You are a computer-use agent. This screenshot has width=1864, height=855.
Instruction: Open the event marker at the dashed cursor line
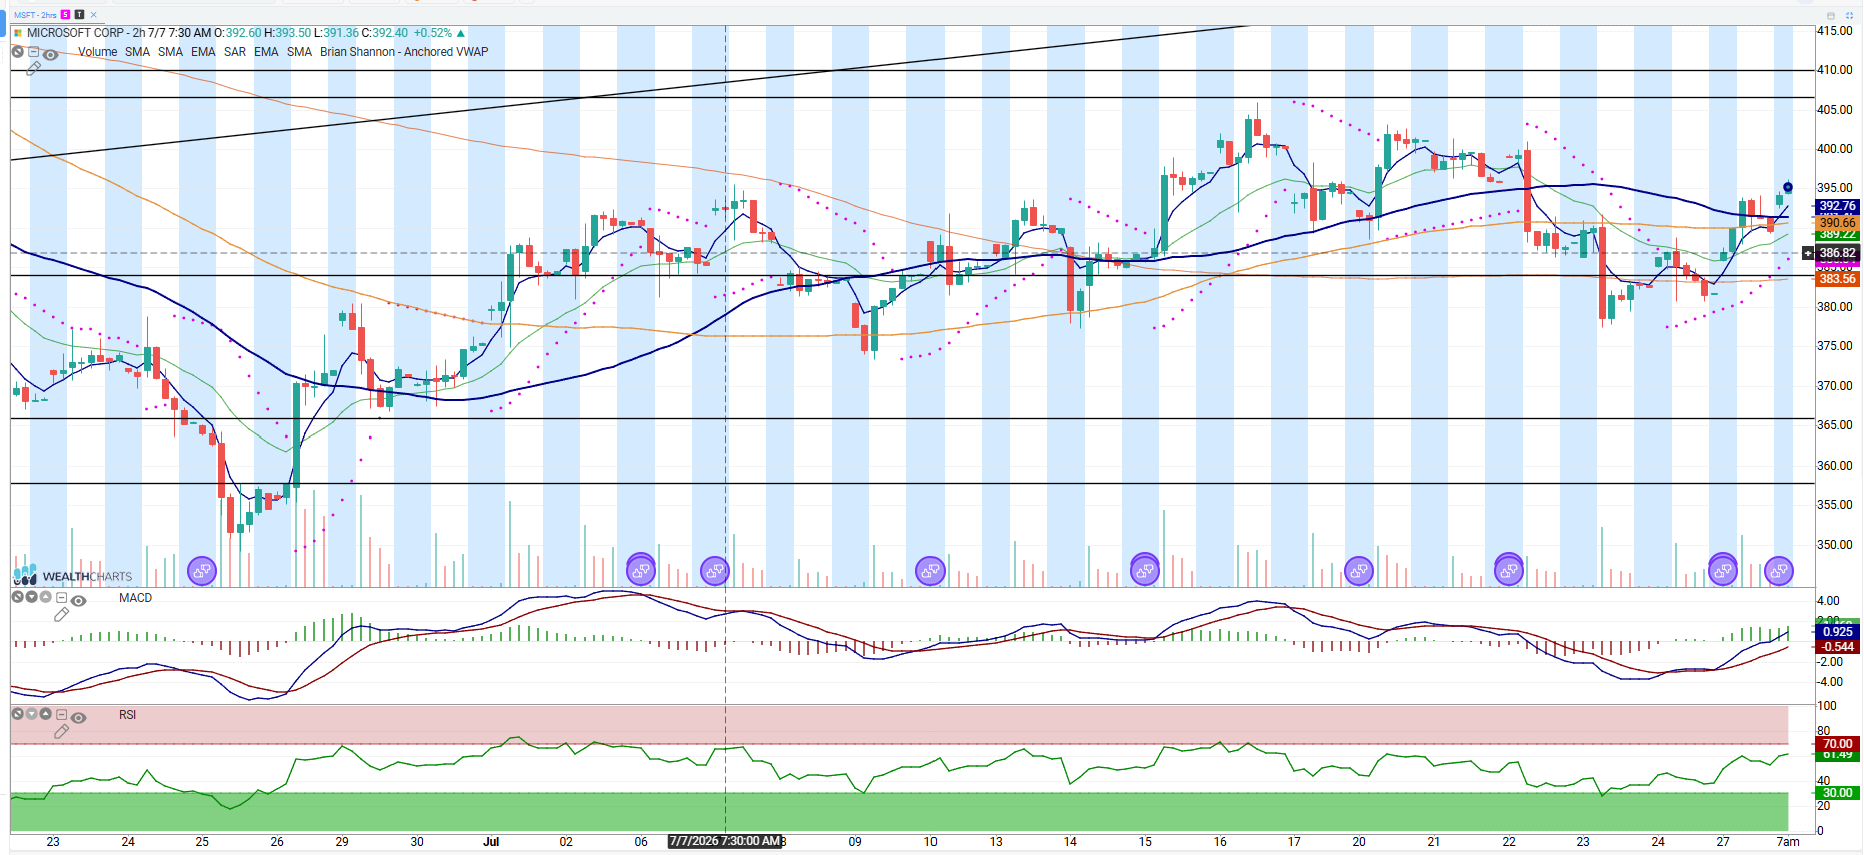714,571
